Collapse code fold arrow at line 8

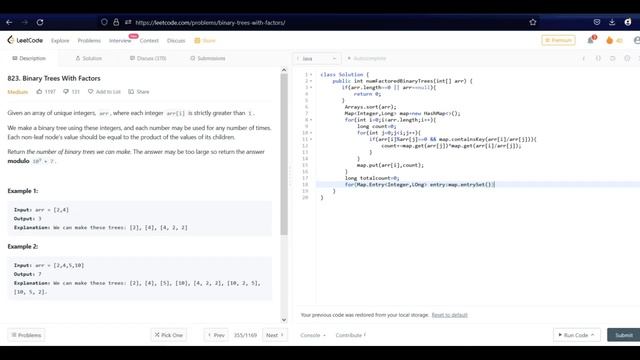[x=311, y=120]
